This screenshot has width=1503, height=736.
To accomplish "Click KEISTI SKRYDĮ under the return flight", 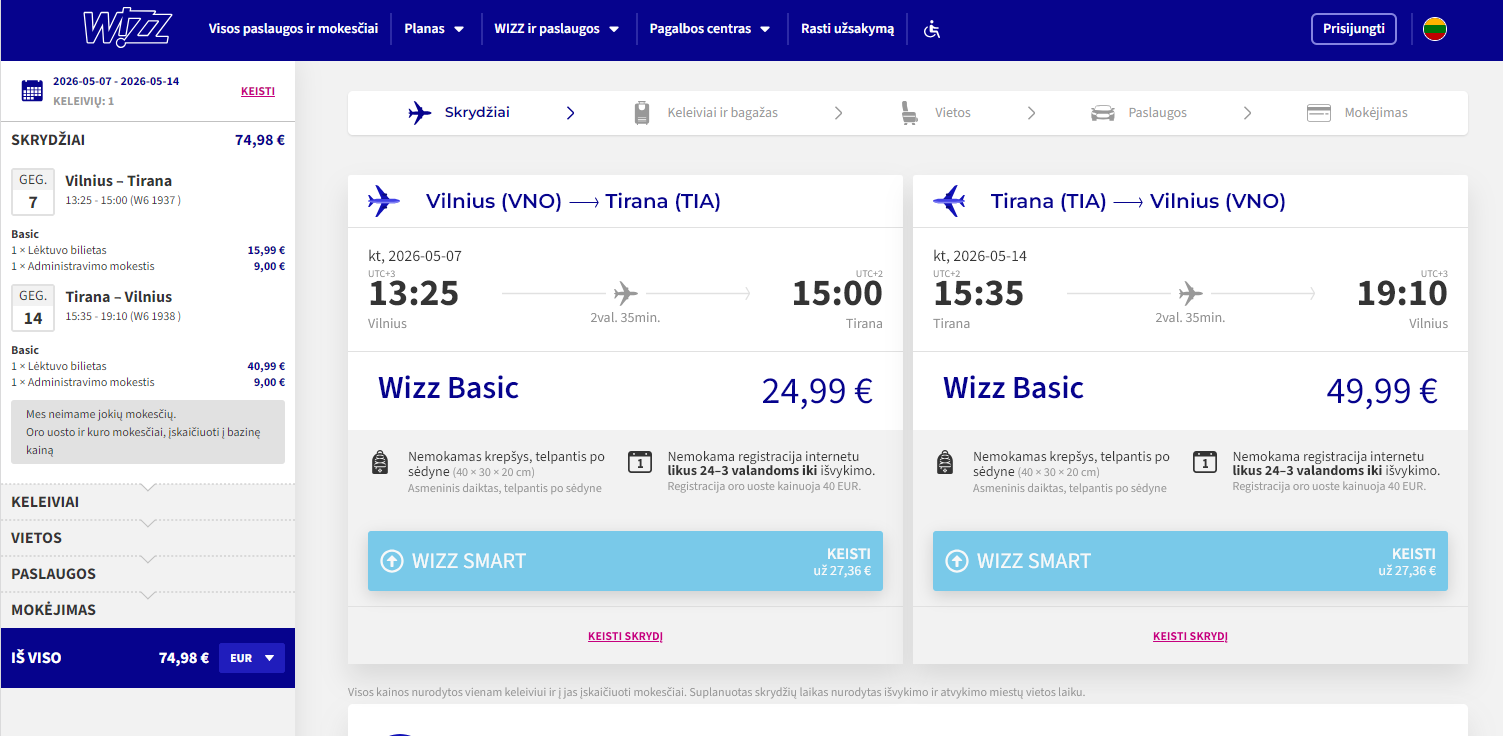I will 1189,636.
